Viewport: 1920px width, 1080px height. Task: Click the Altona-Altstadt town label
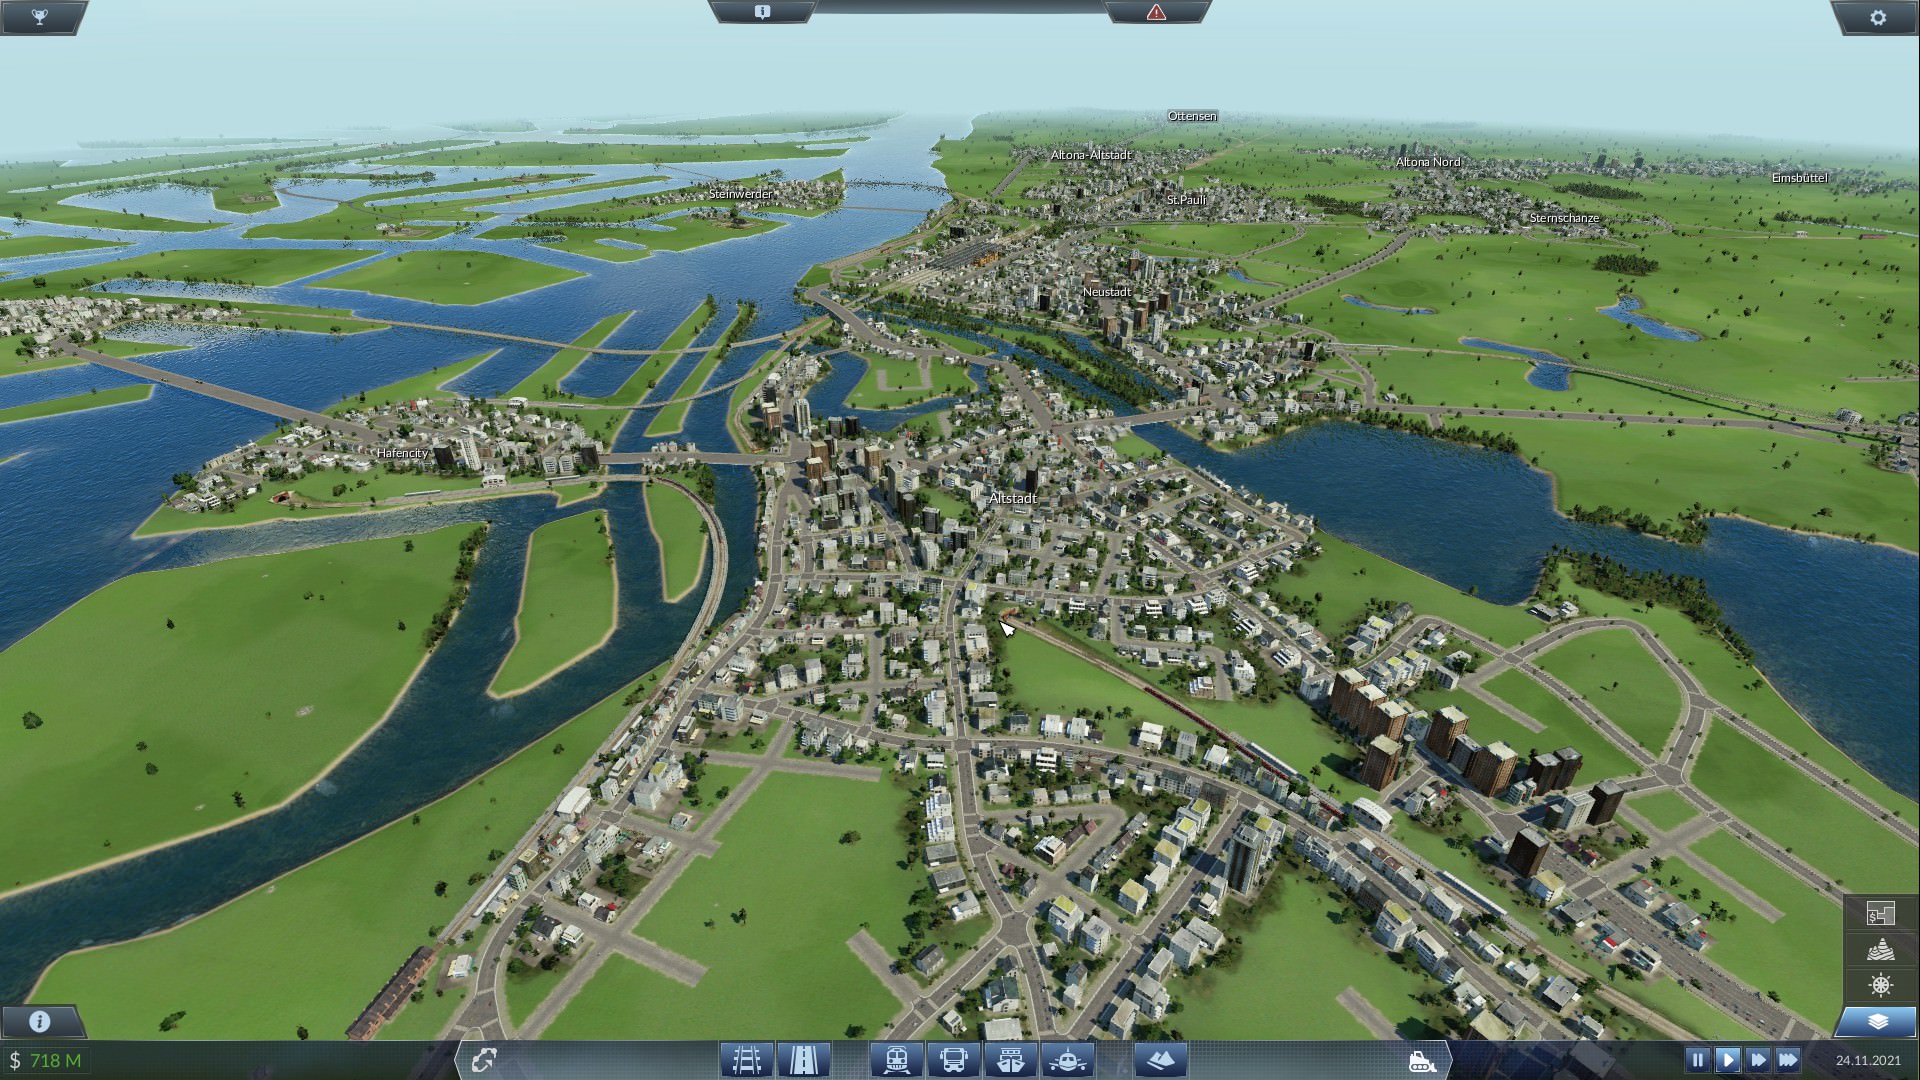(x=1091, y=155)
